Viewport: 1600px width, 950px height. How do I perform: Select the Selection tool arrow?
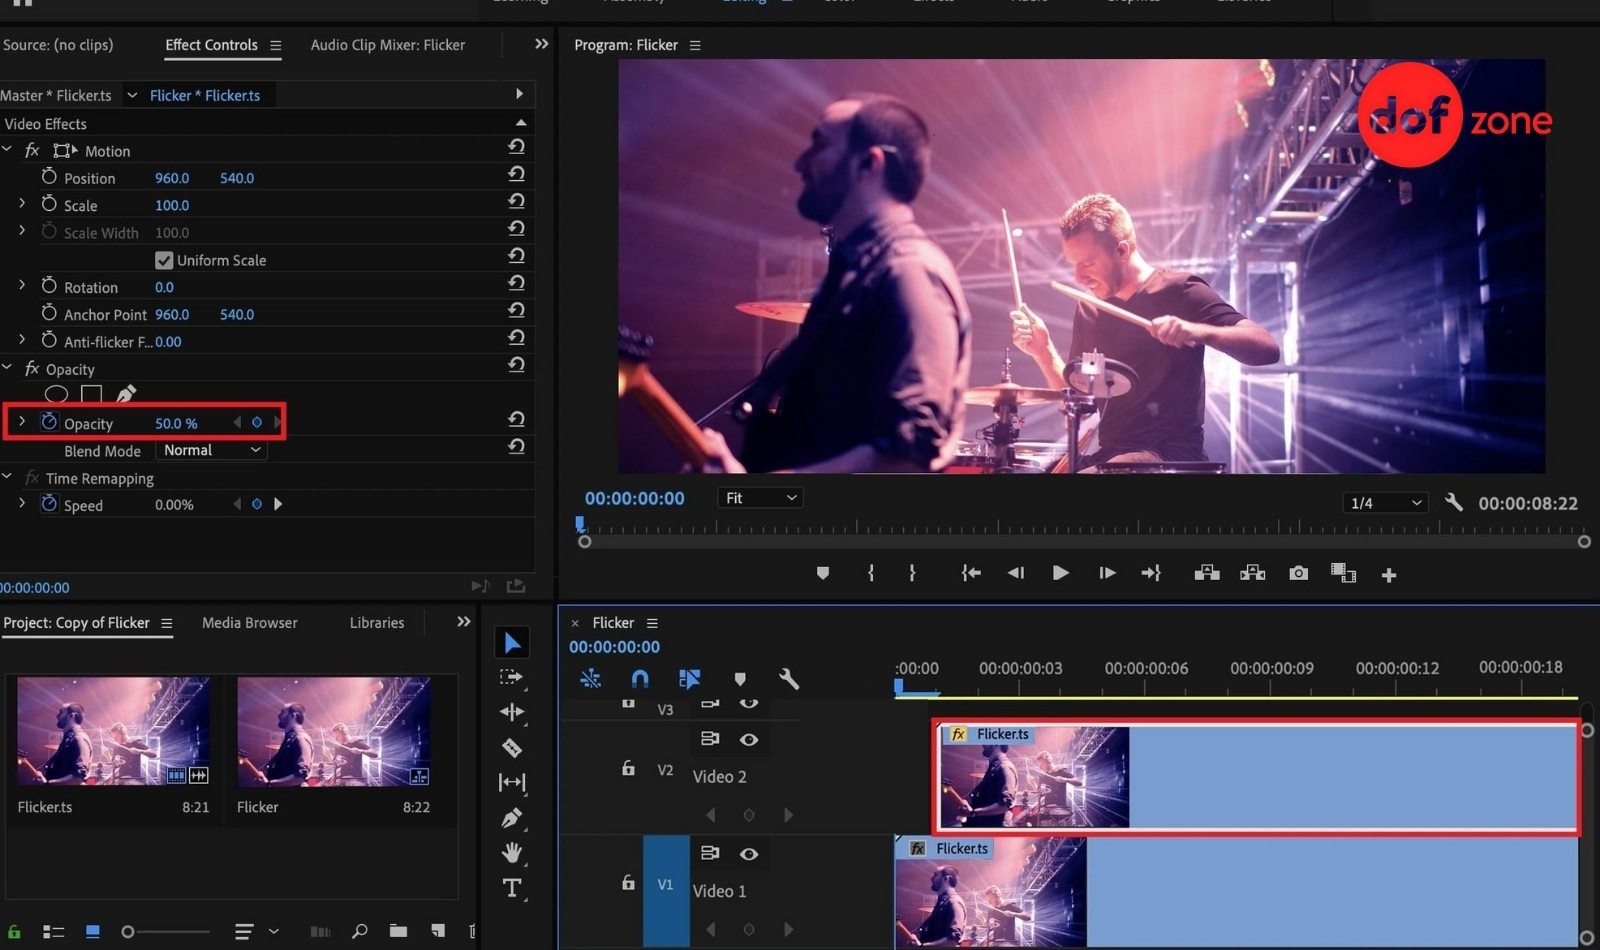coord(512,643)
